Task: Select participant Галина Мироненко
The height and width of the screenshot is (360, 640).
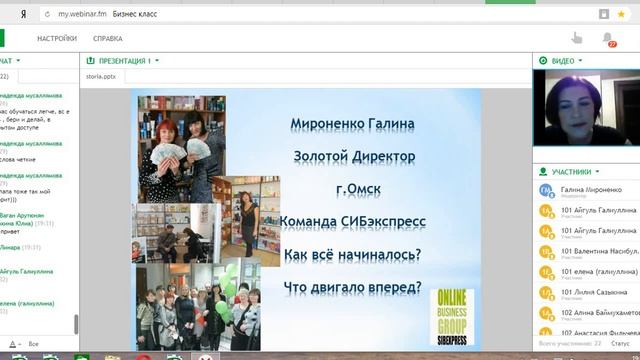Action: [591, 190]
